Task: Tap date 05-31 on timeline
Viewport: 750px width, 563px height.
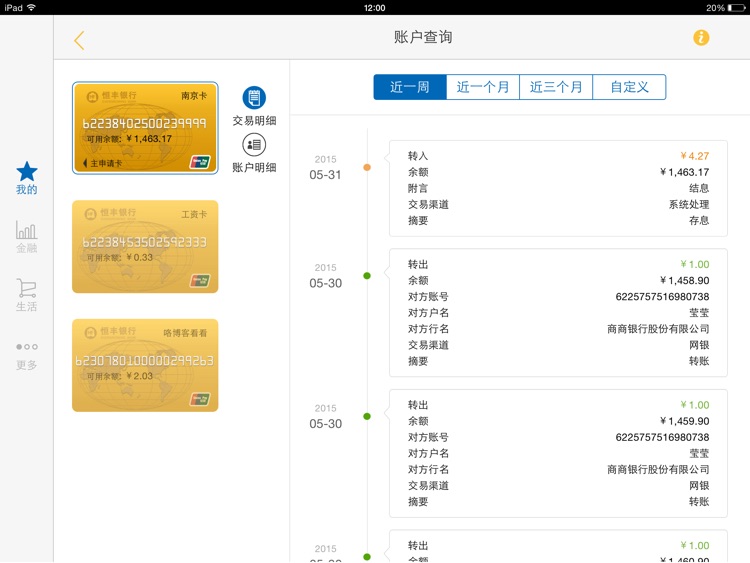Action: [325, 175]
